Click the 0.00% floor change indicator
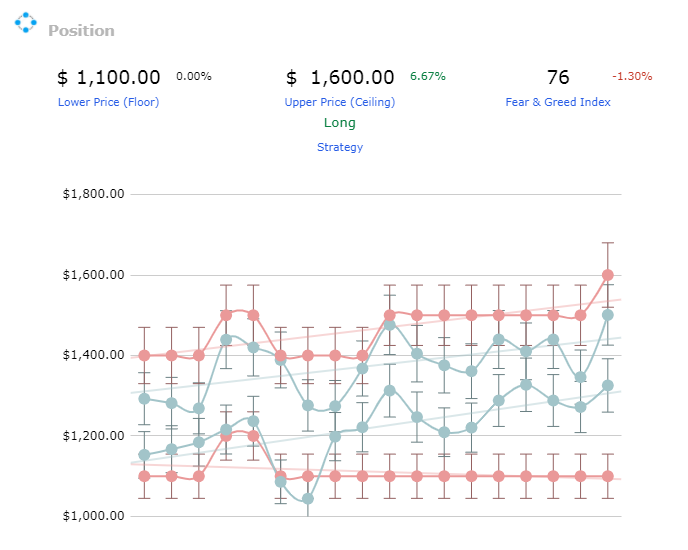This screenshot has height=550, width=688. (x=194, y=76)
